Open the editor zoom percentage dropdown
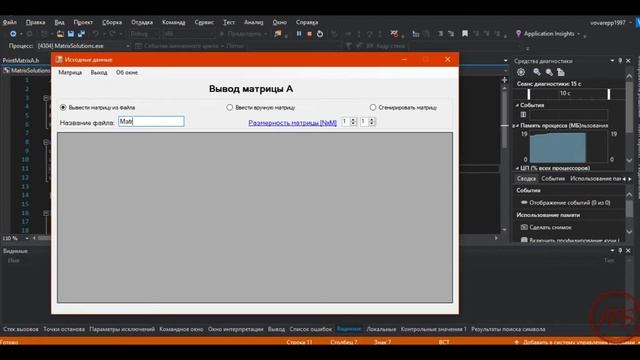The width and height of the screenshot is (640, 360). 27,238
